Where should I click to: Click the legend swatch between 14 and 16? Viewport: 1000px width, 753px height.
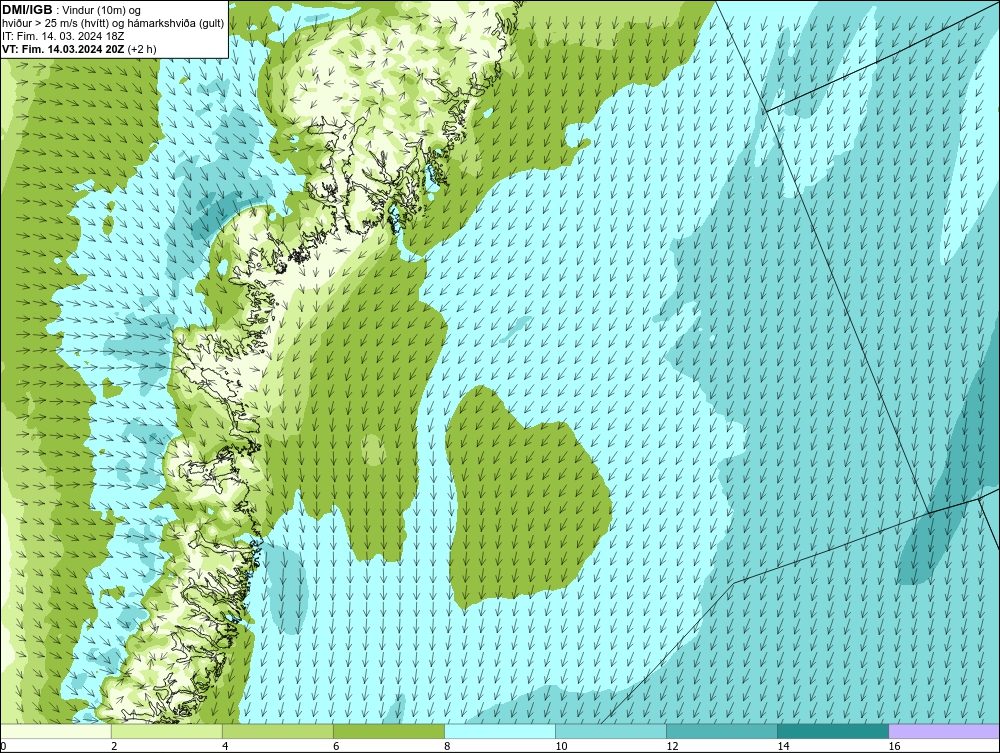pyautogui.click(x=833, y=731)
